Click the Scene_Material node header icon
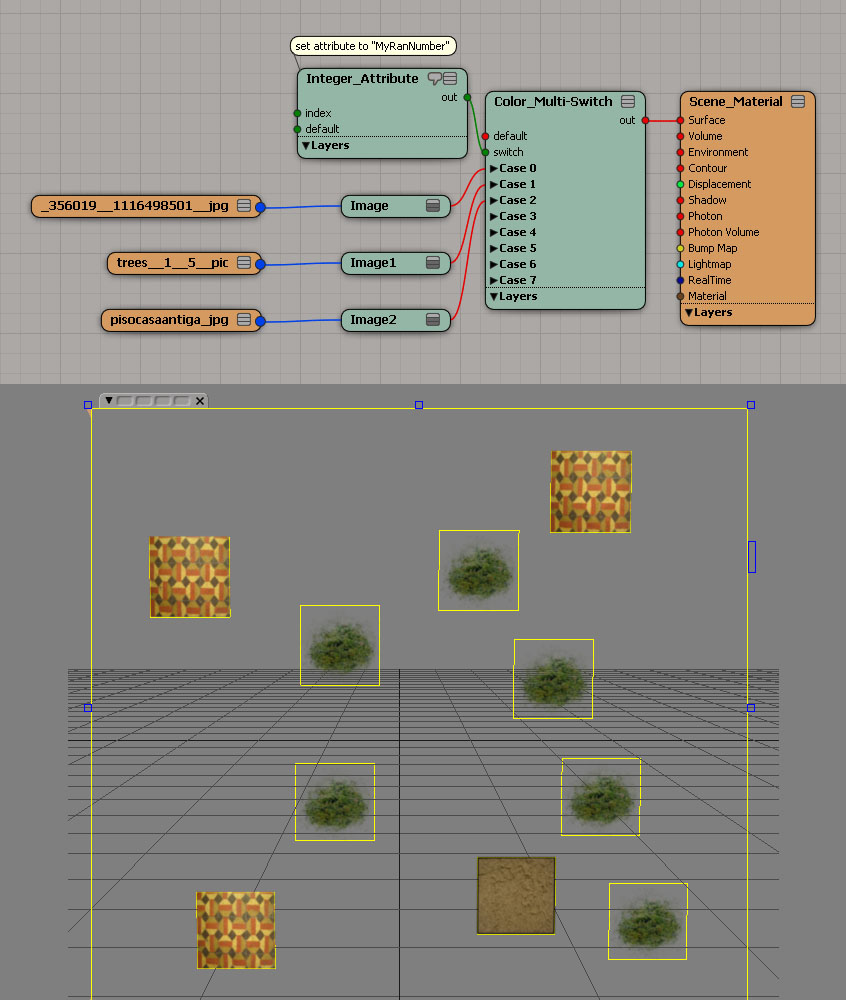The height and width of the screenshot is (1000, 846). (798, 101)
